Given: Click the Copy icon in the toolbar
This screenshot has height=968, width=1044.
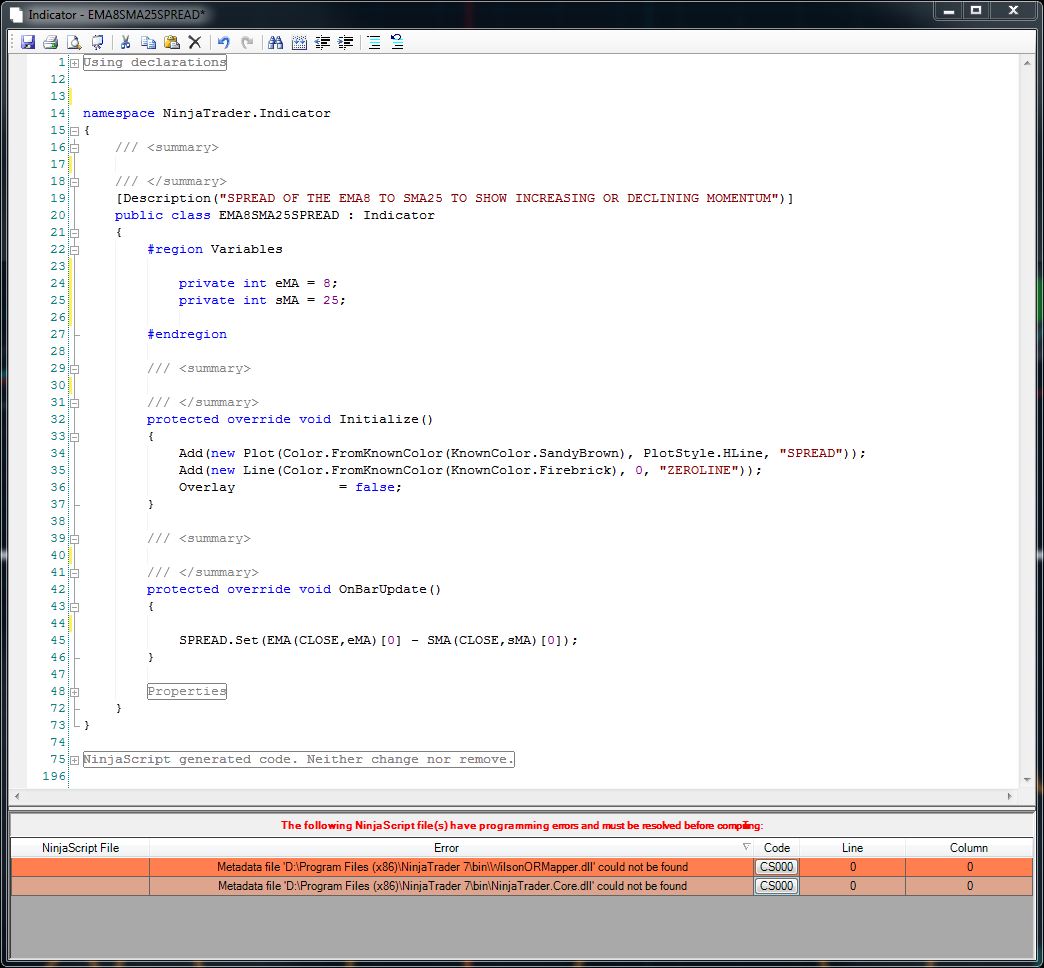Looking at the screenshot, I should pyautogui.click(x=148, y=42).
